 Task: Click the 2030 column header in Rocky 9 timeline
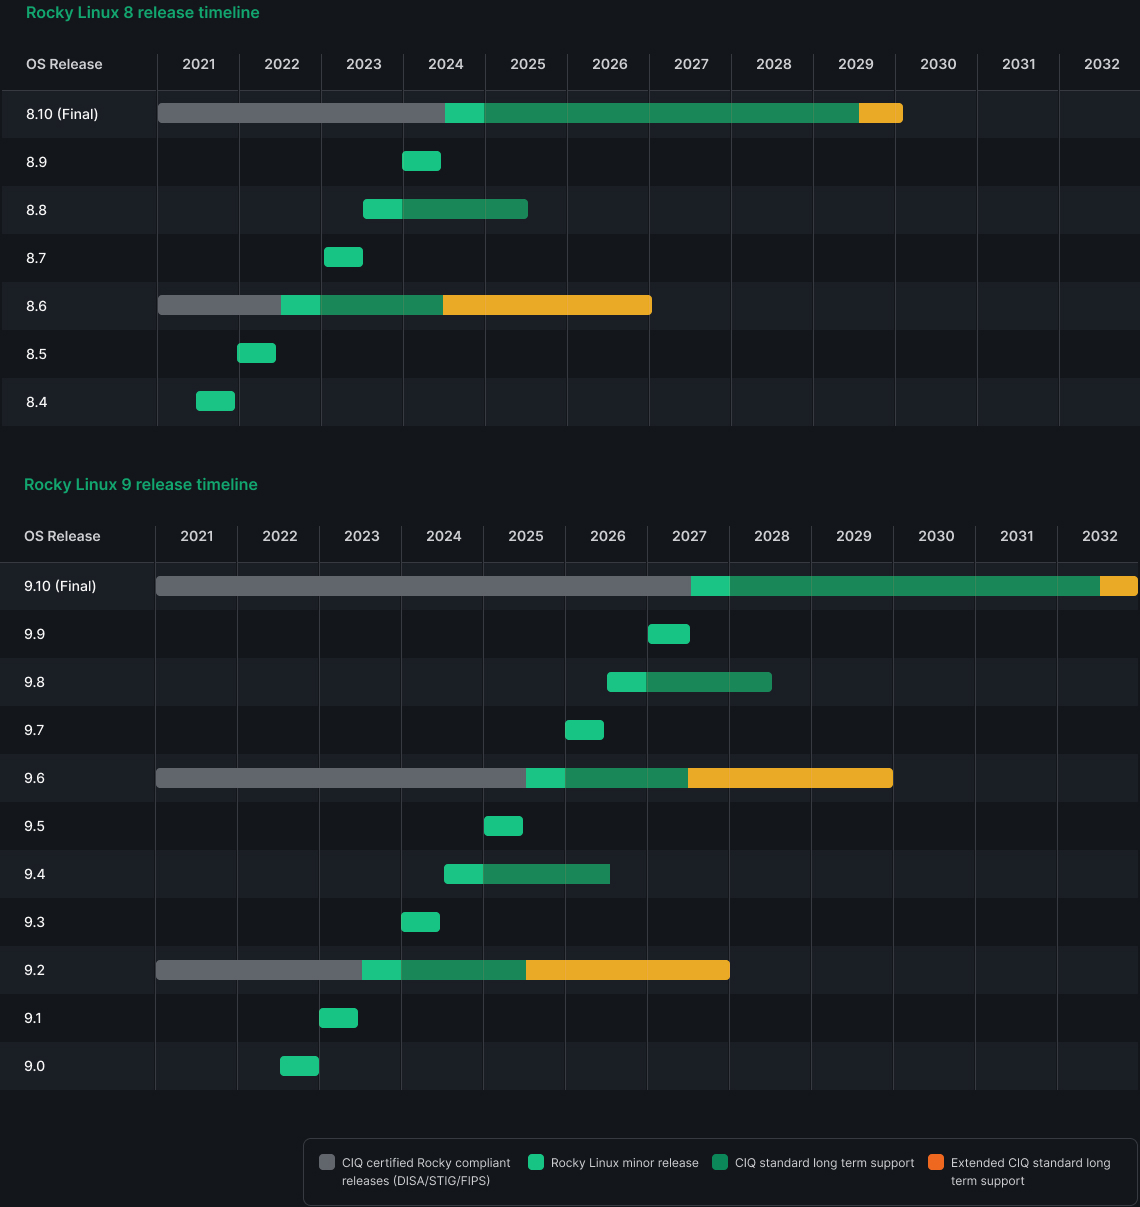pyautogui.click(x=936, y=536)
